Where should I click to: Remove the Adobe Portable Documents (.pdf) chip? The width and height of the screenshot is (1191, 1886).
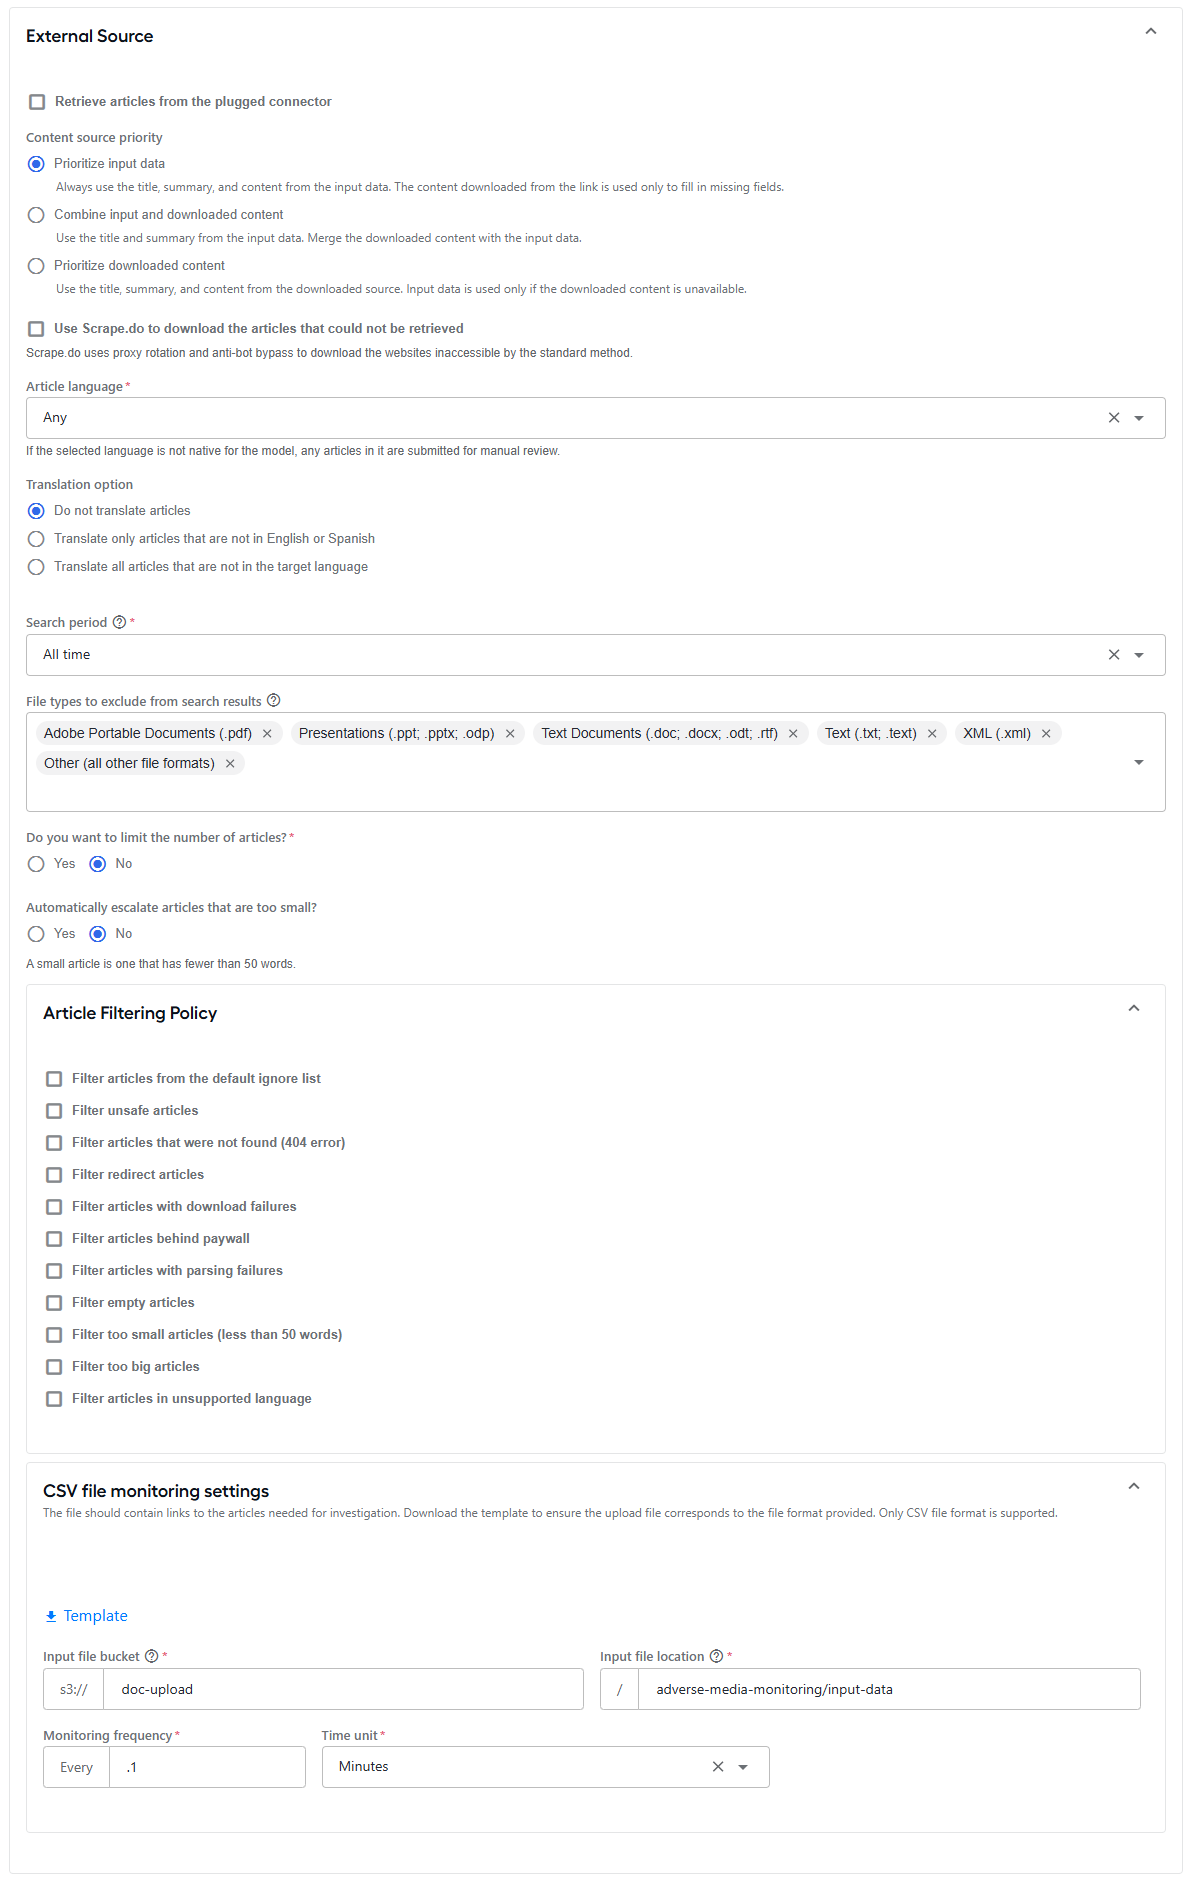tap(267, 734)
